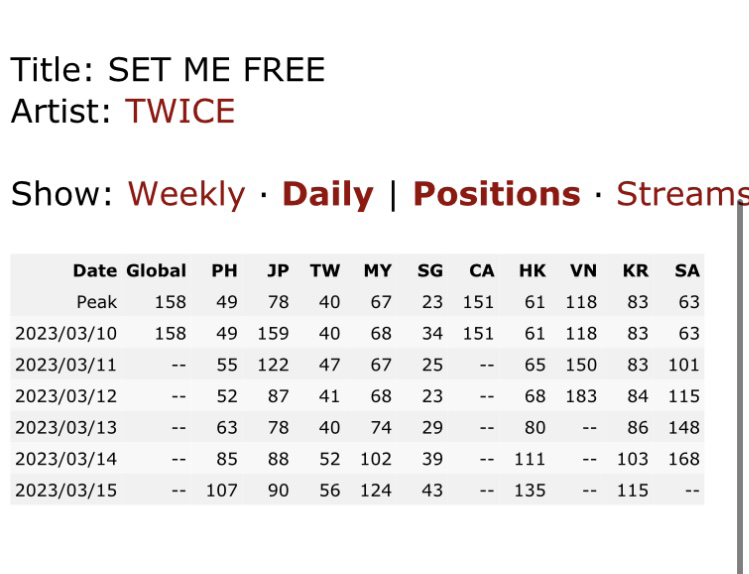Select the 2023/03/10 date row label
This screenshot has height=574, width=749.
[65, 333]
